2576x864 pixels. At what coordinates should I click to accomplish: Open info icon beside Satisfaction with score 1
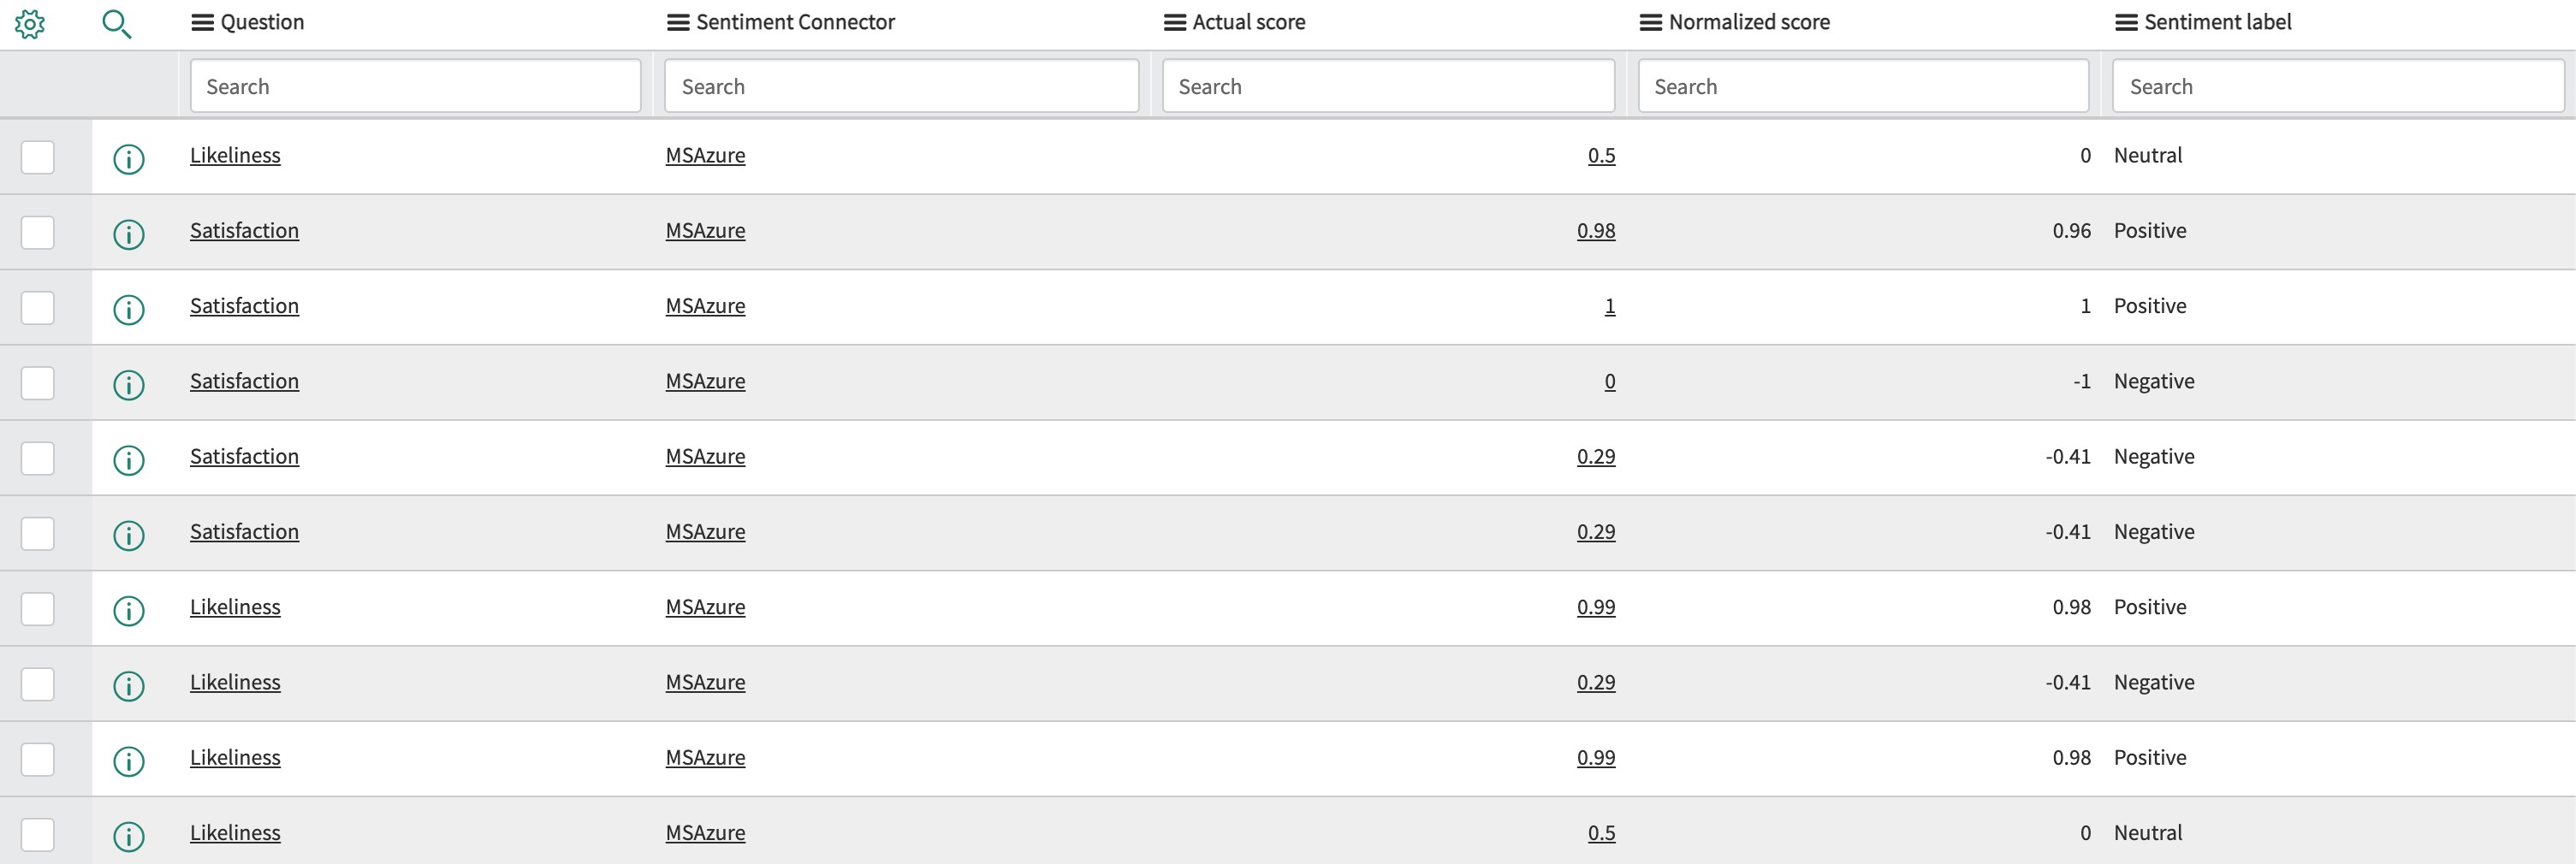(x=130, y=307)
